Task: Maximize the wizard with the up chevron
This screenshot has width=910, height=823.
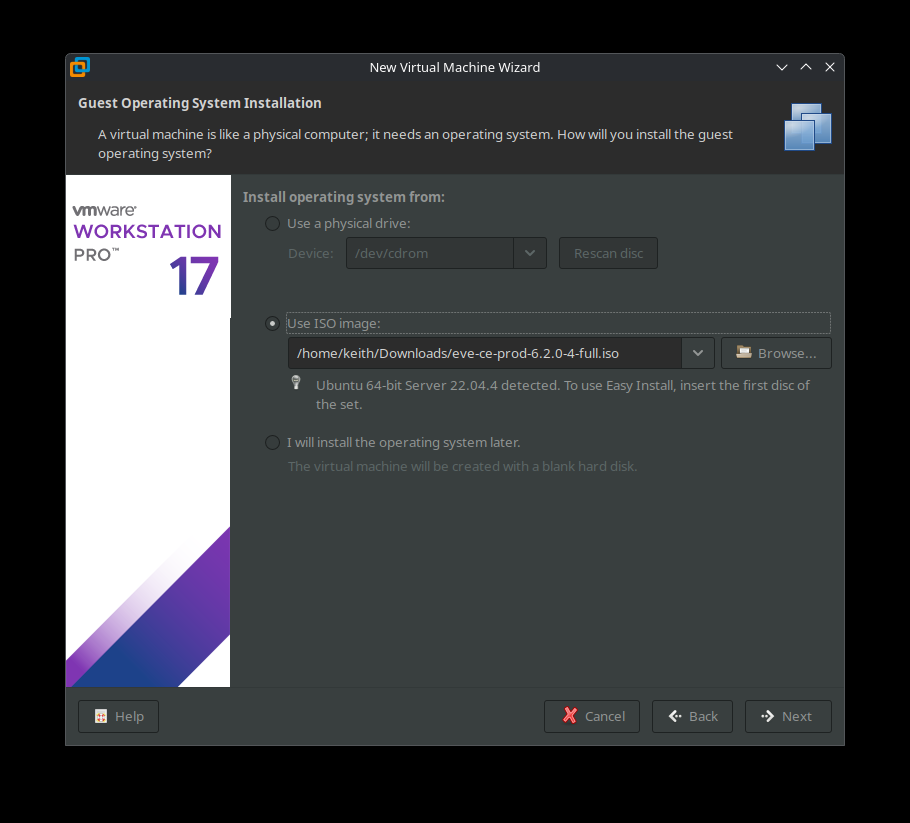Action: click(806, 67)
